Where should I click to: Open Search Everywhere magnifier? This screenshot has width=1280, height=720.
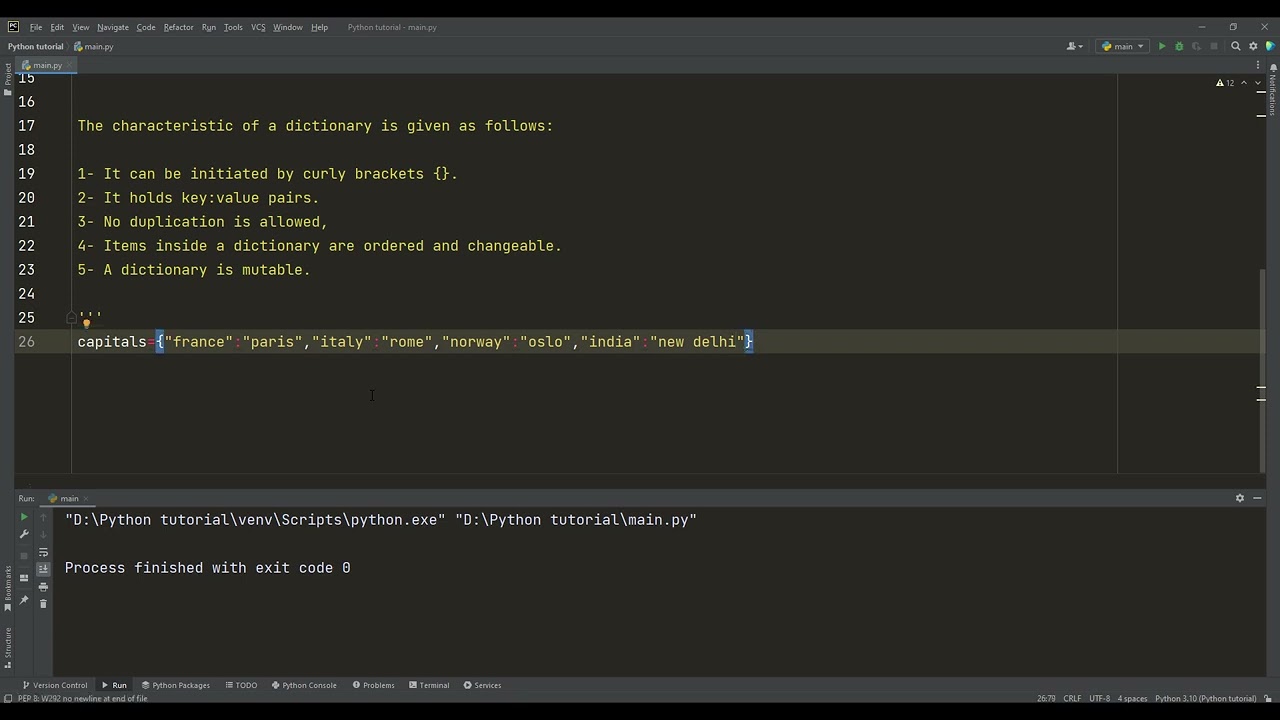[1236, 46]
